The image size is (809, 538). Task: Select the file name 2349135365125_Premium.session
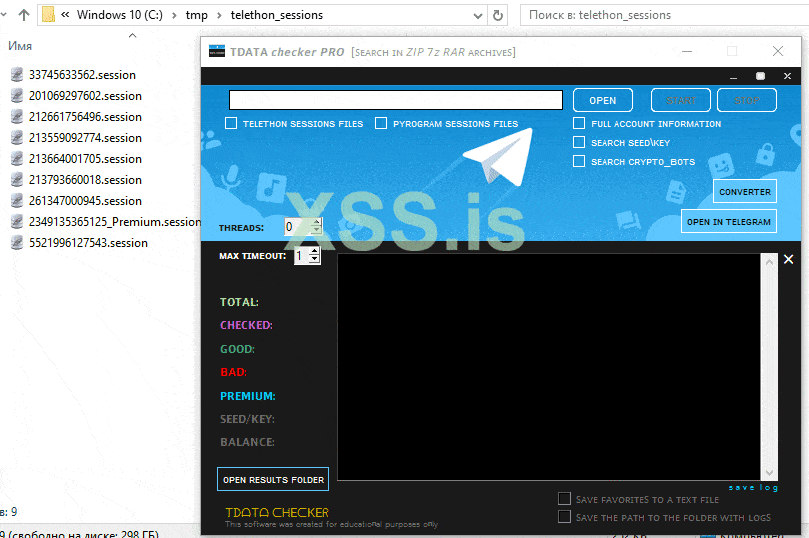point(115,222)
